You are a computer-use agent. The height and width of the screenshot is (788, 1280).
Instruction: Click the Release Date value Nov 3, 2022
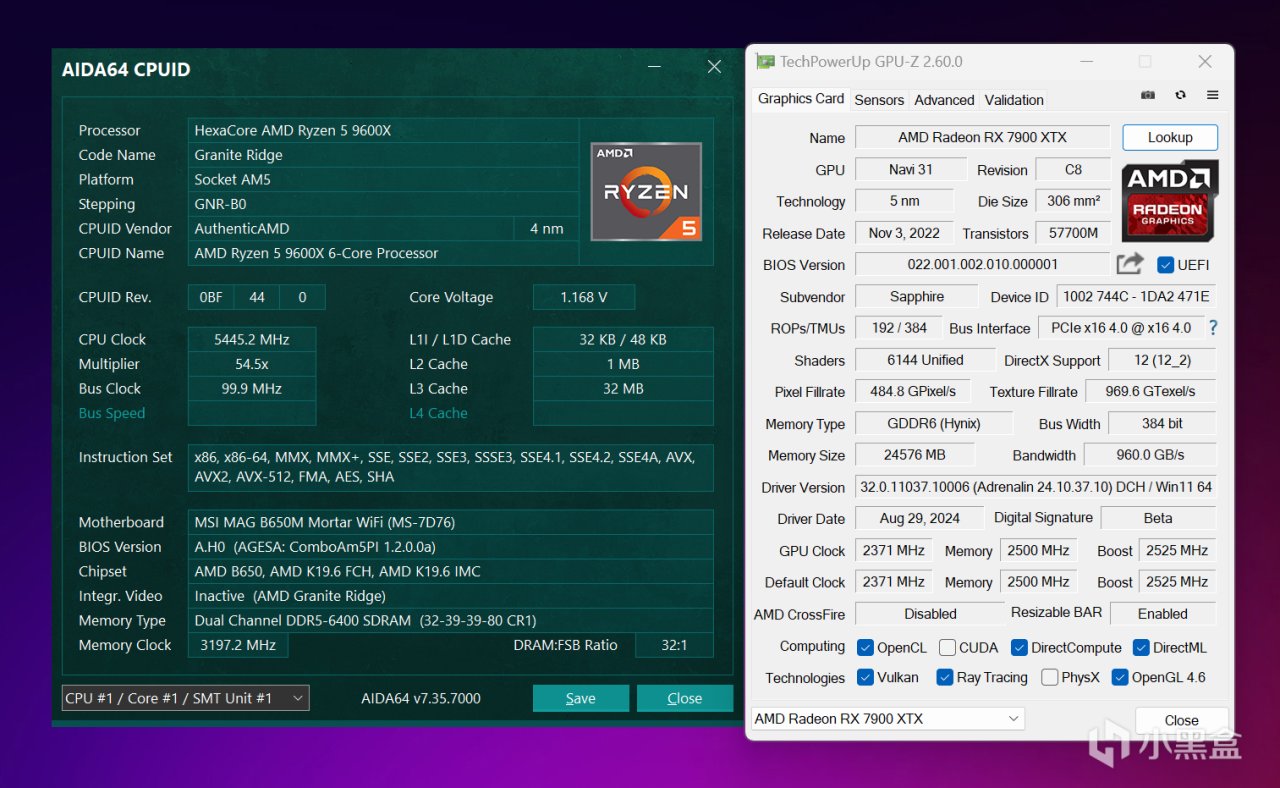click(x=904, y=233)
